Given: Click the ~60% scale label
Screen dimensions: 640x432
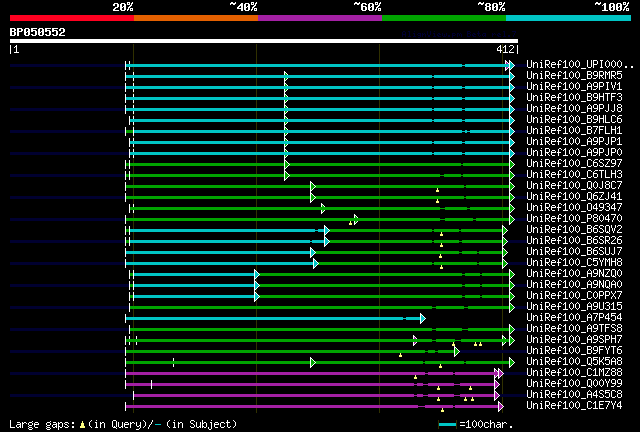Looking at the screenshot, I should (x=367, y=7).
